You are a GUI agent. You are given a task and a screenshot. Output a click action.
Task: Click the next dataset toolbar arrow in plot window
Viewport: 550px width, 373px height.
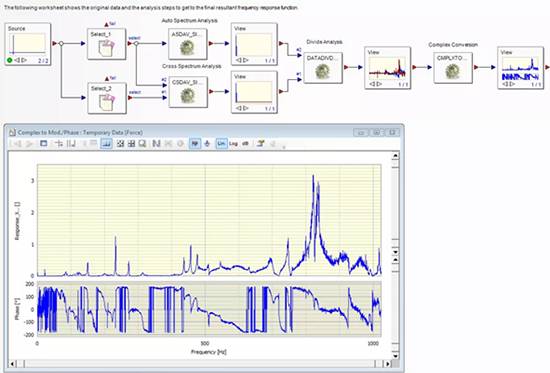(29, 144)
